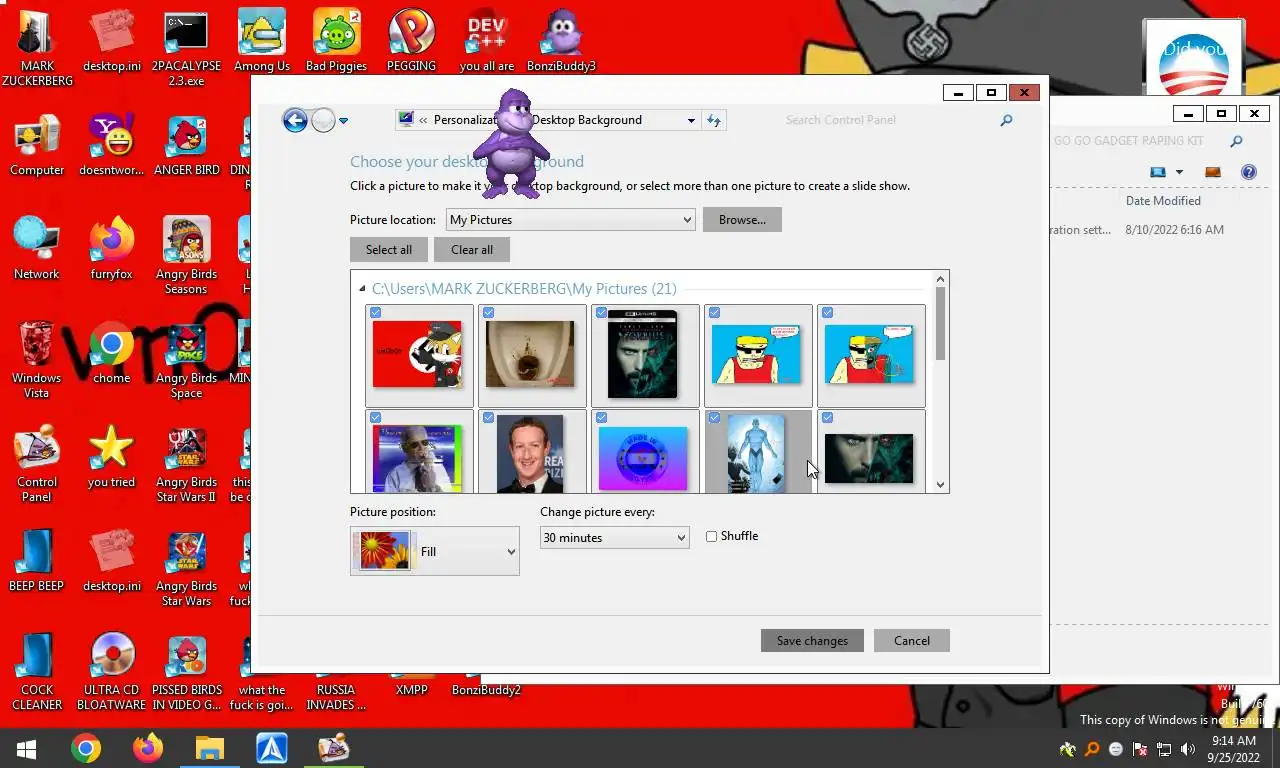The width and height of the screenshot is (1280, 768).
Task: Click the help icon in Explorer window
Action: (x=1248, y=172)
